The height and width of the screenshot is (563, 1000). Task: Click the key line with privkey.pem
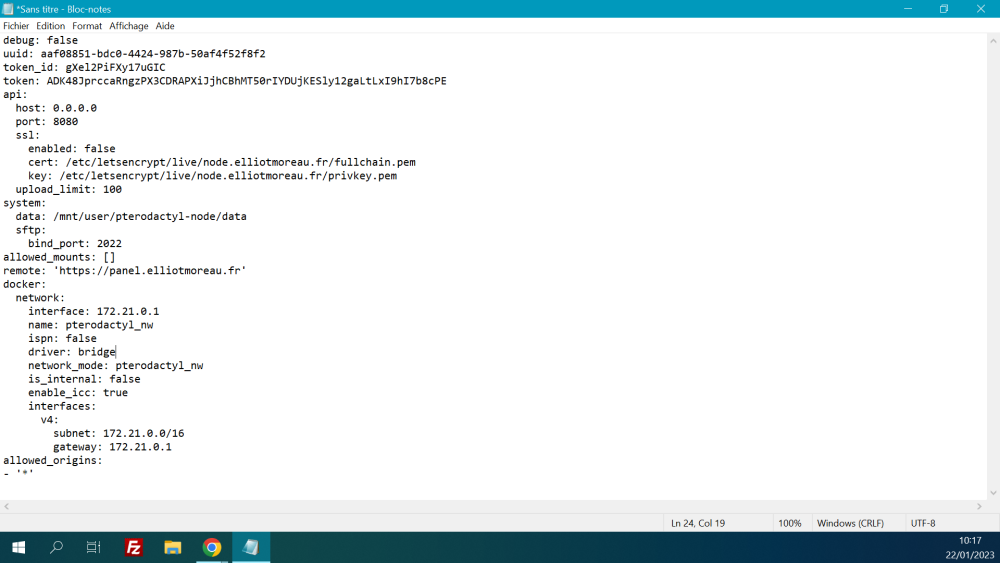point(212,175)
